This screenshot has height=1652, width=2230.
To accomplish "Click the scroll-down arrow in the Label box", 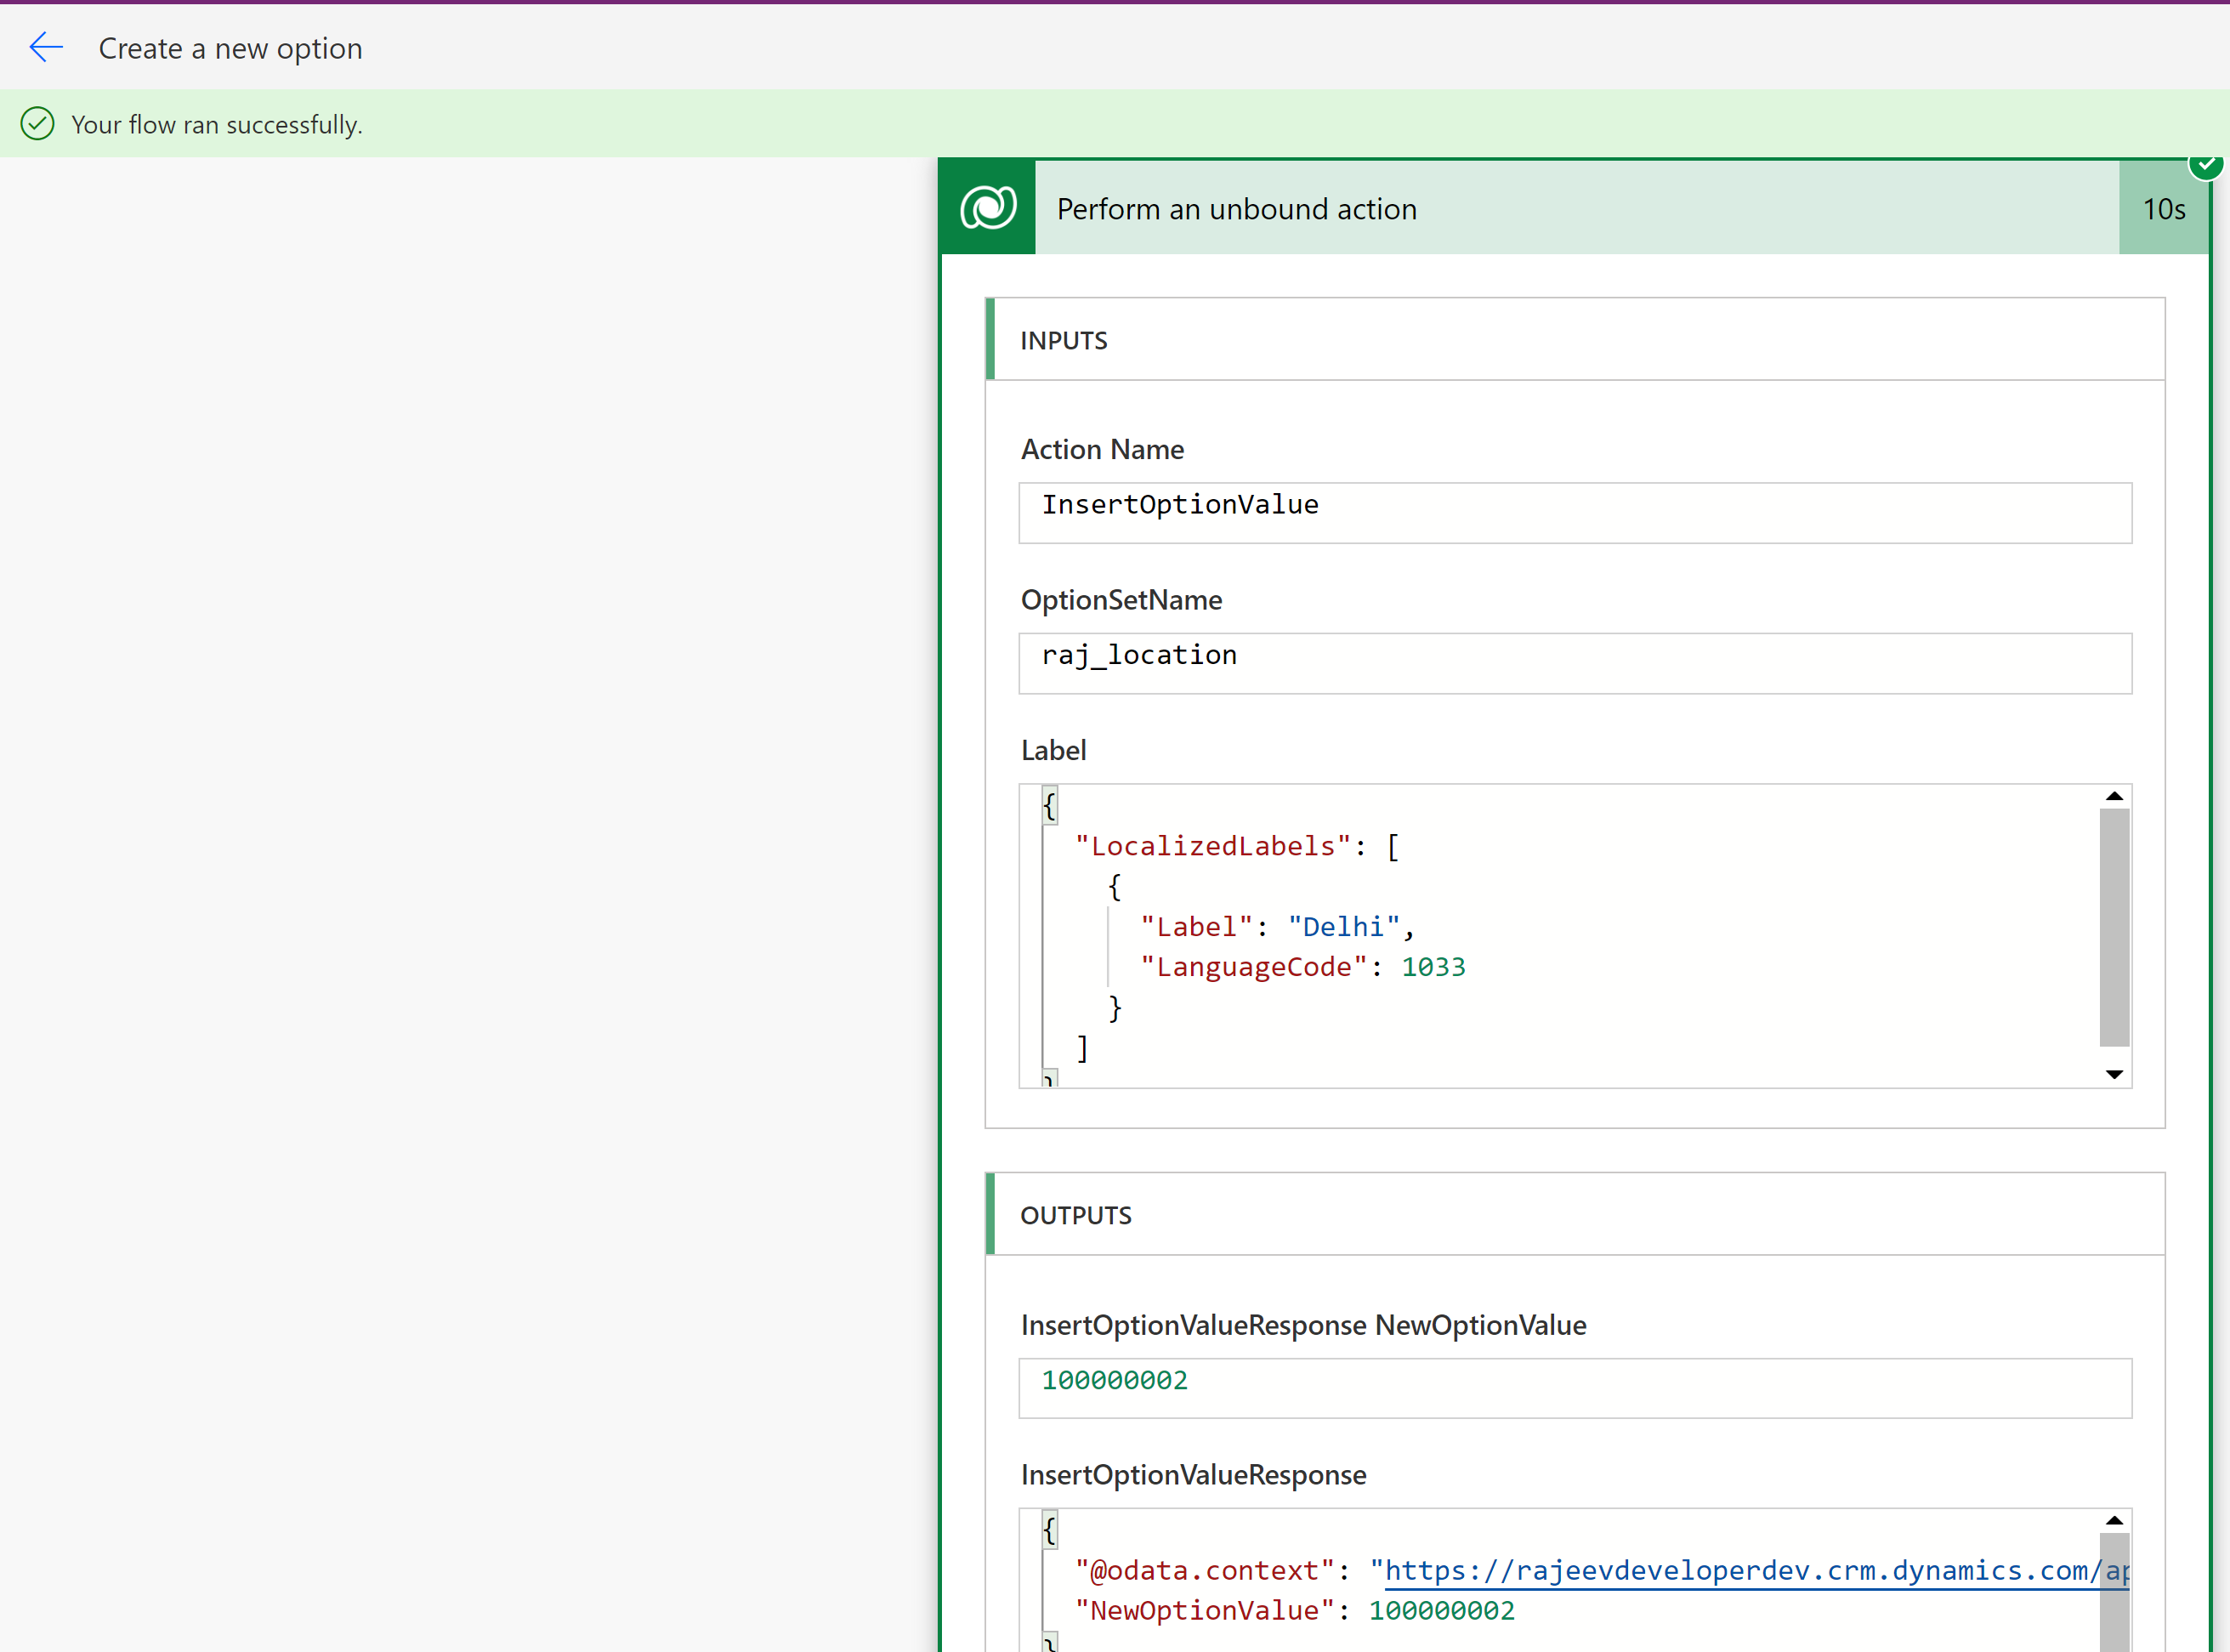I will click(x=2114, y=1074).
